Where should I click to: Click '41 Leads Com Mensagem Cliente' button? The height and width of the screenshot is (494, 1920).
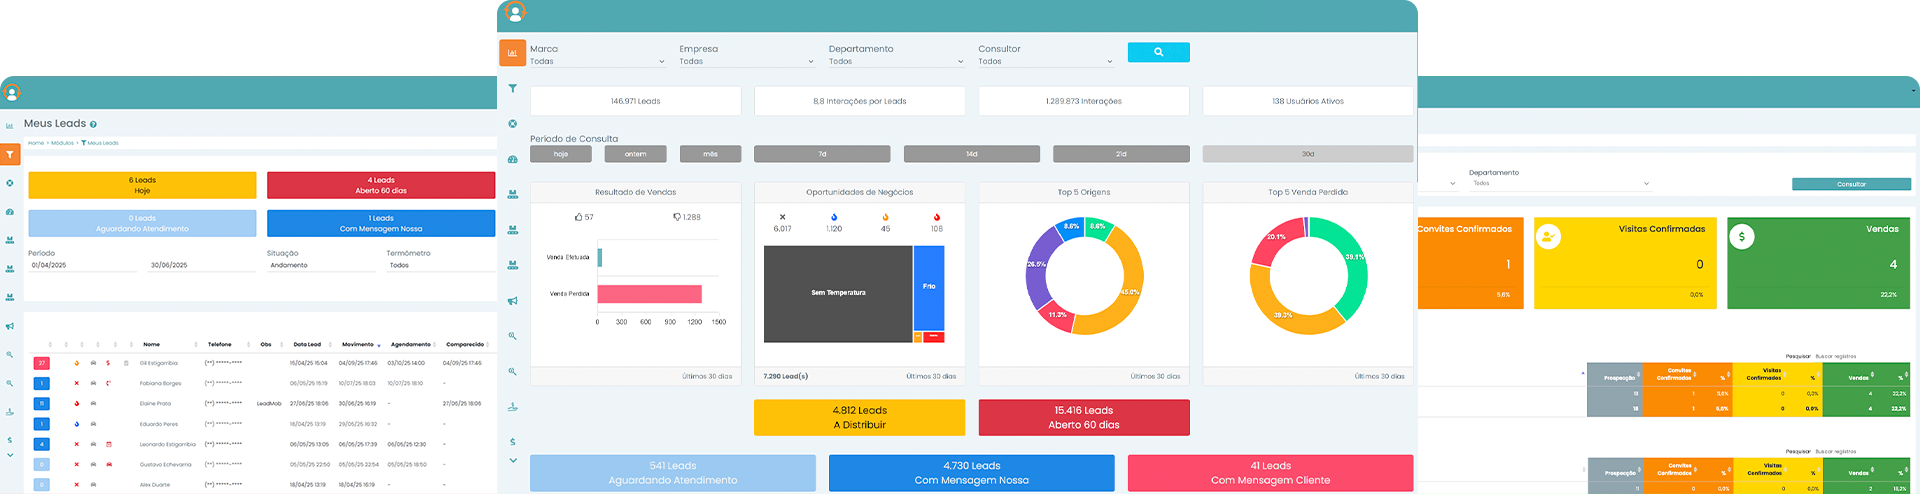(1271, 473)
